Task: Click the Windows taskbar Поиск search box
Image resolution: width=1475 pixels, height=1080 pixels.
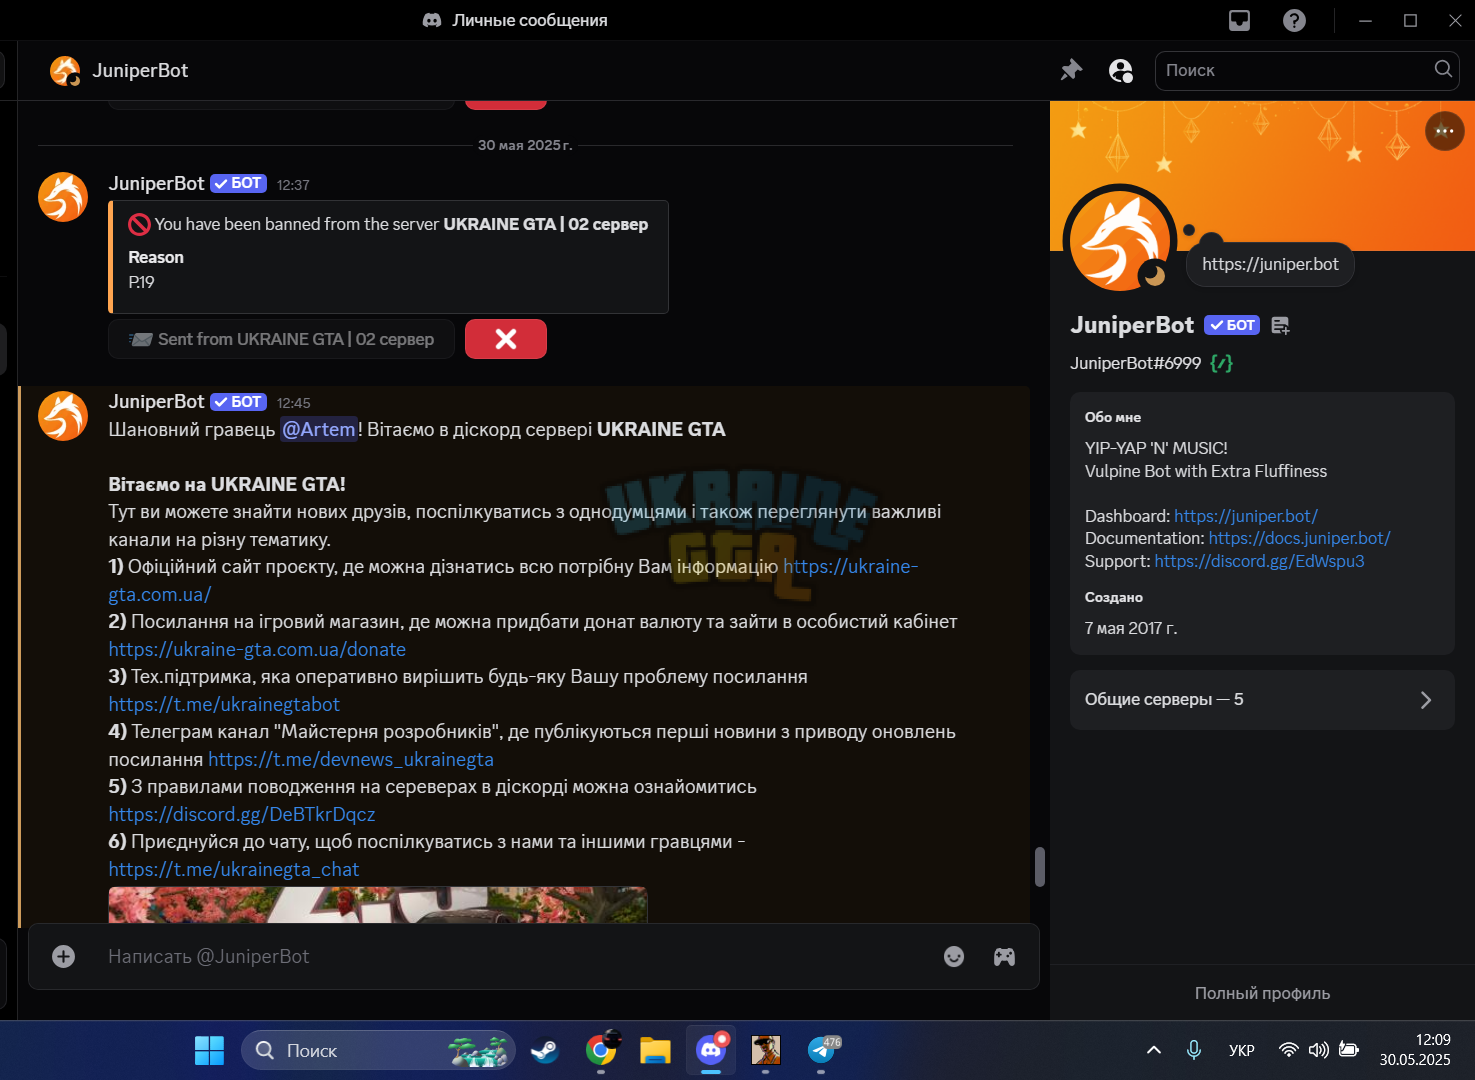Action: [378, 1051]
